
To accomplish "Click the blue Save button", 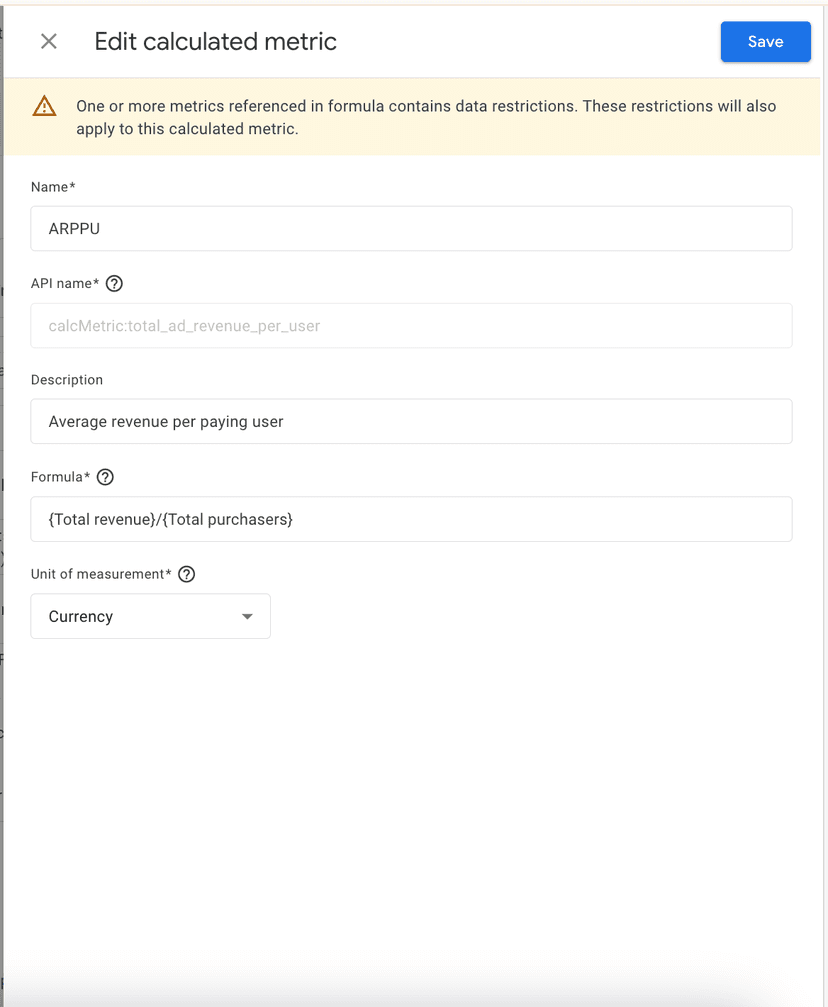I will tap(765, 42).
